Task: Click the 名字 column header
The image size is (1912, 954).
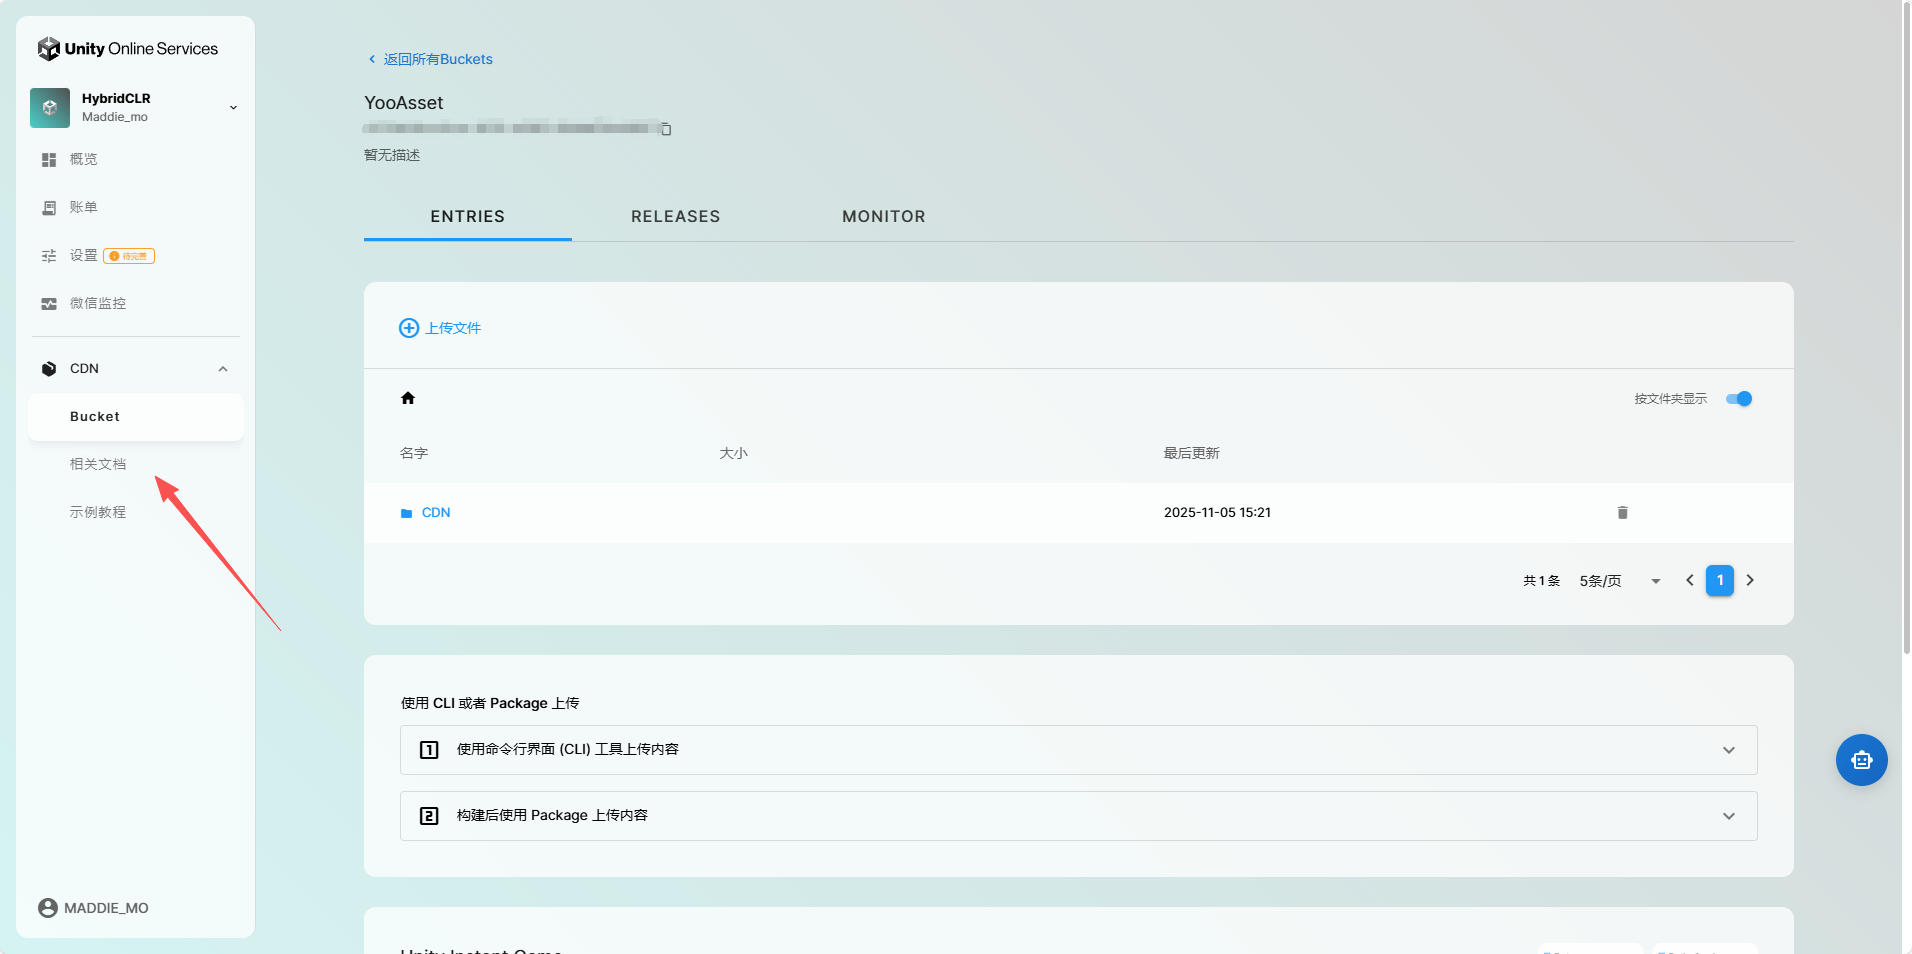Action: pos(414,453)
